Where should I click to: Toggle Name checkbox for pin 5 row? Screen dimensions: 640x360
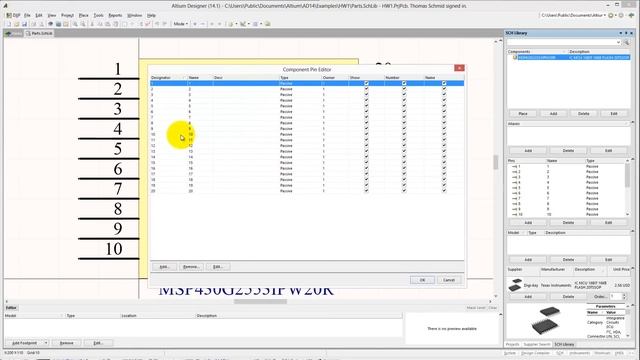point(444,106)
